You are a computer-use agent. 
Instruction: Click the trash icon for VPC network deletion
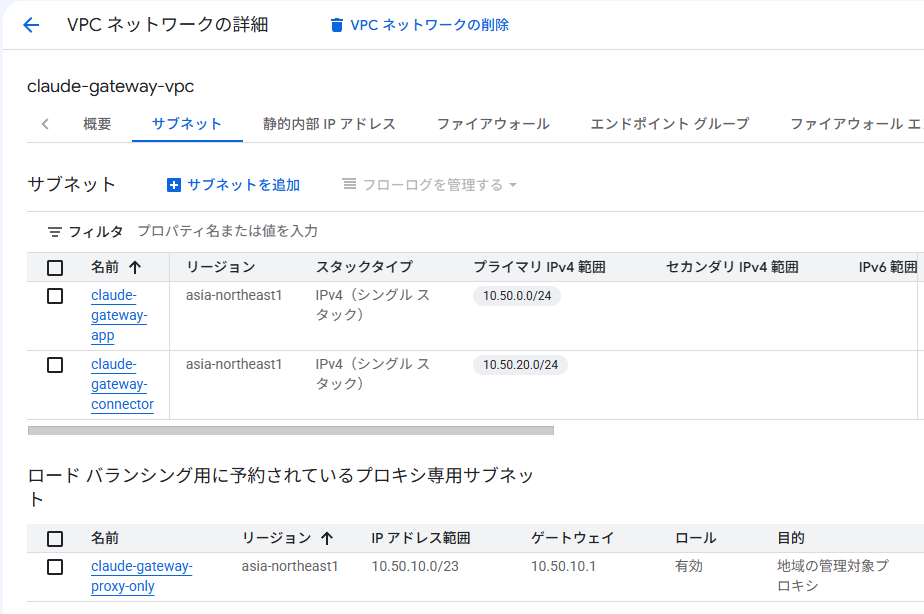(x=336, y=25)
